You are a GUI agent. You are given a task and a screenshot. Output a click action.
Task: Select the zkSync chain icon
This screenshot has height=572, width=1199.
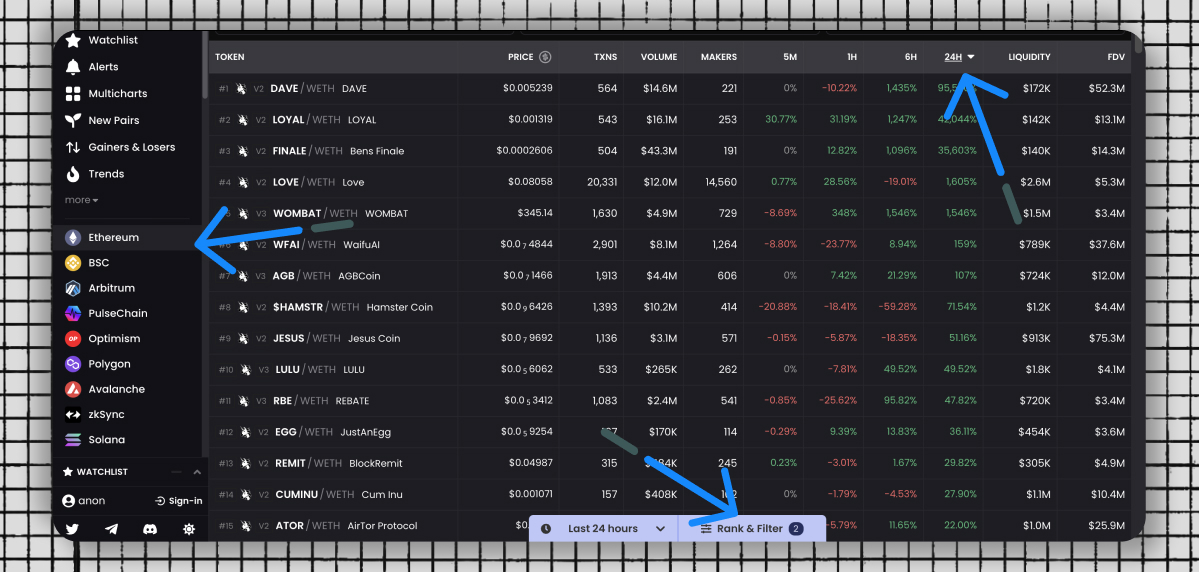point(73,414)
